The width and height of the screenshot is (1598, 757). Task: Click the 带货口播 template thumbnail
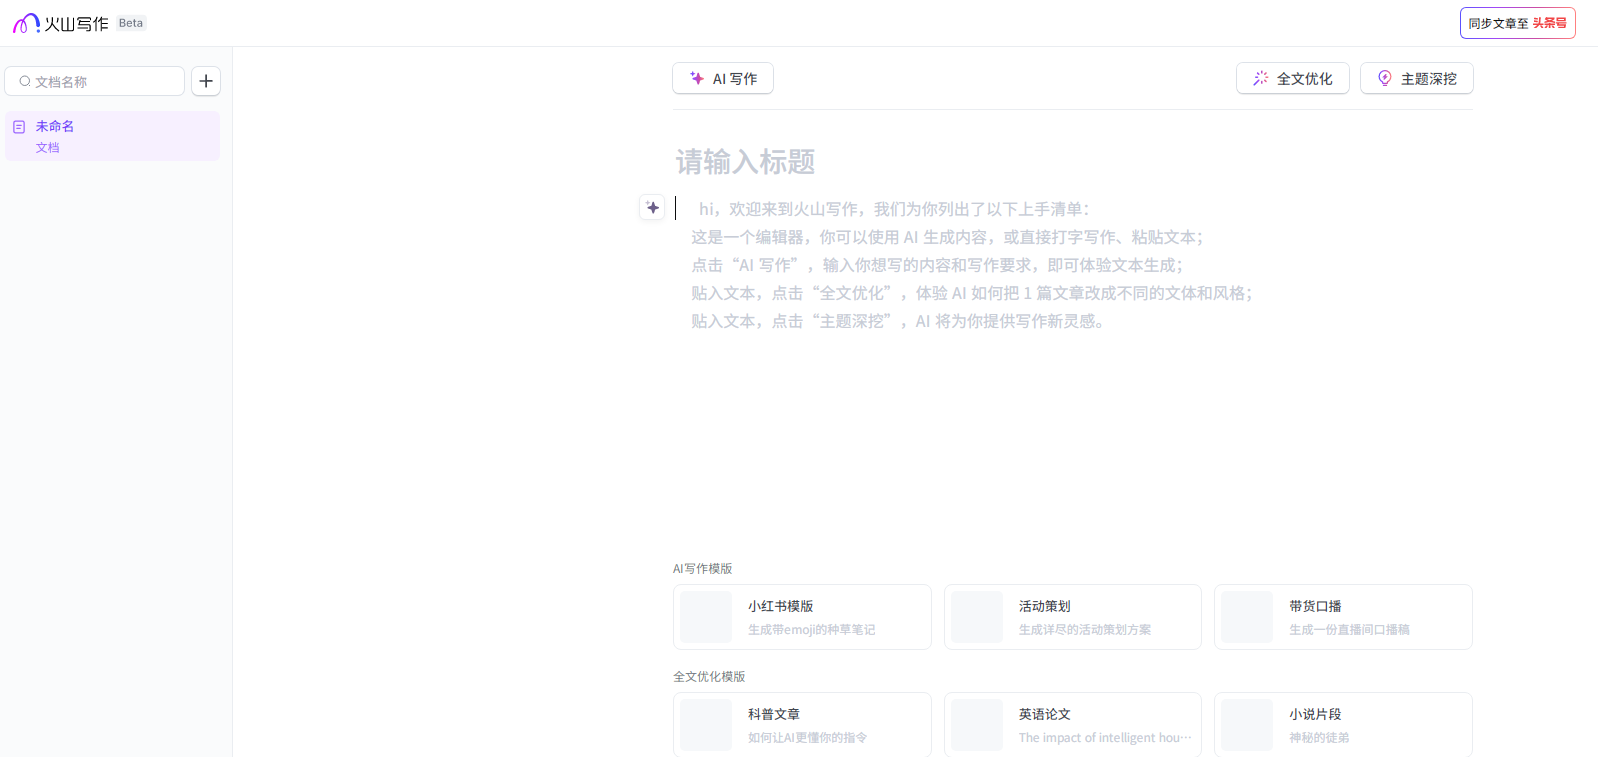(1247, 617)
